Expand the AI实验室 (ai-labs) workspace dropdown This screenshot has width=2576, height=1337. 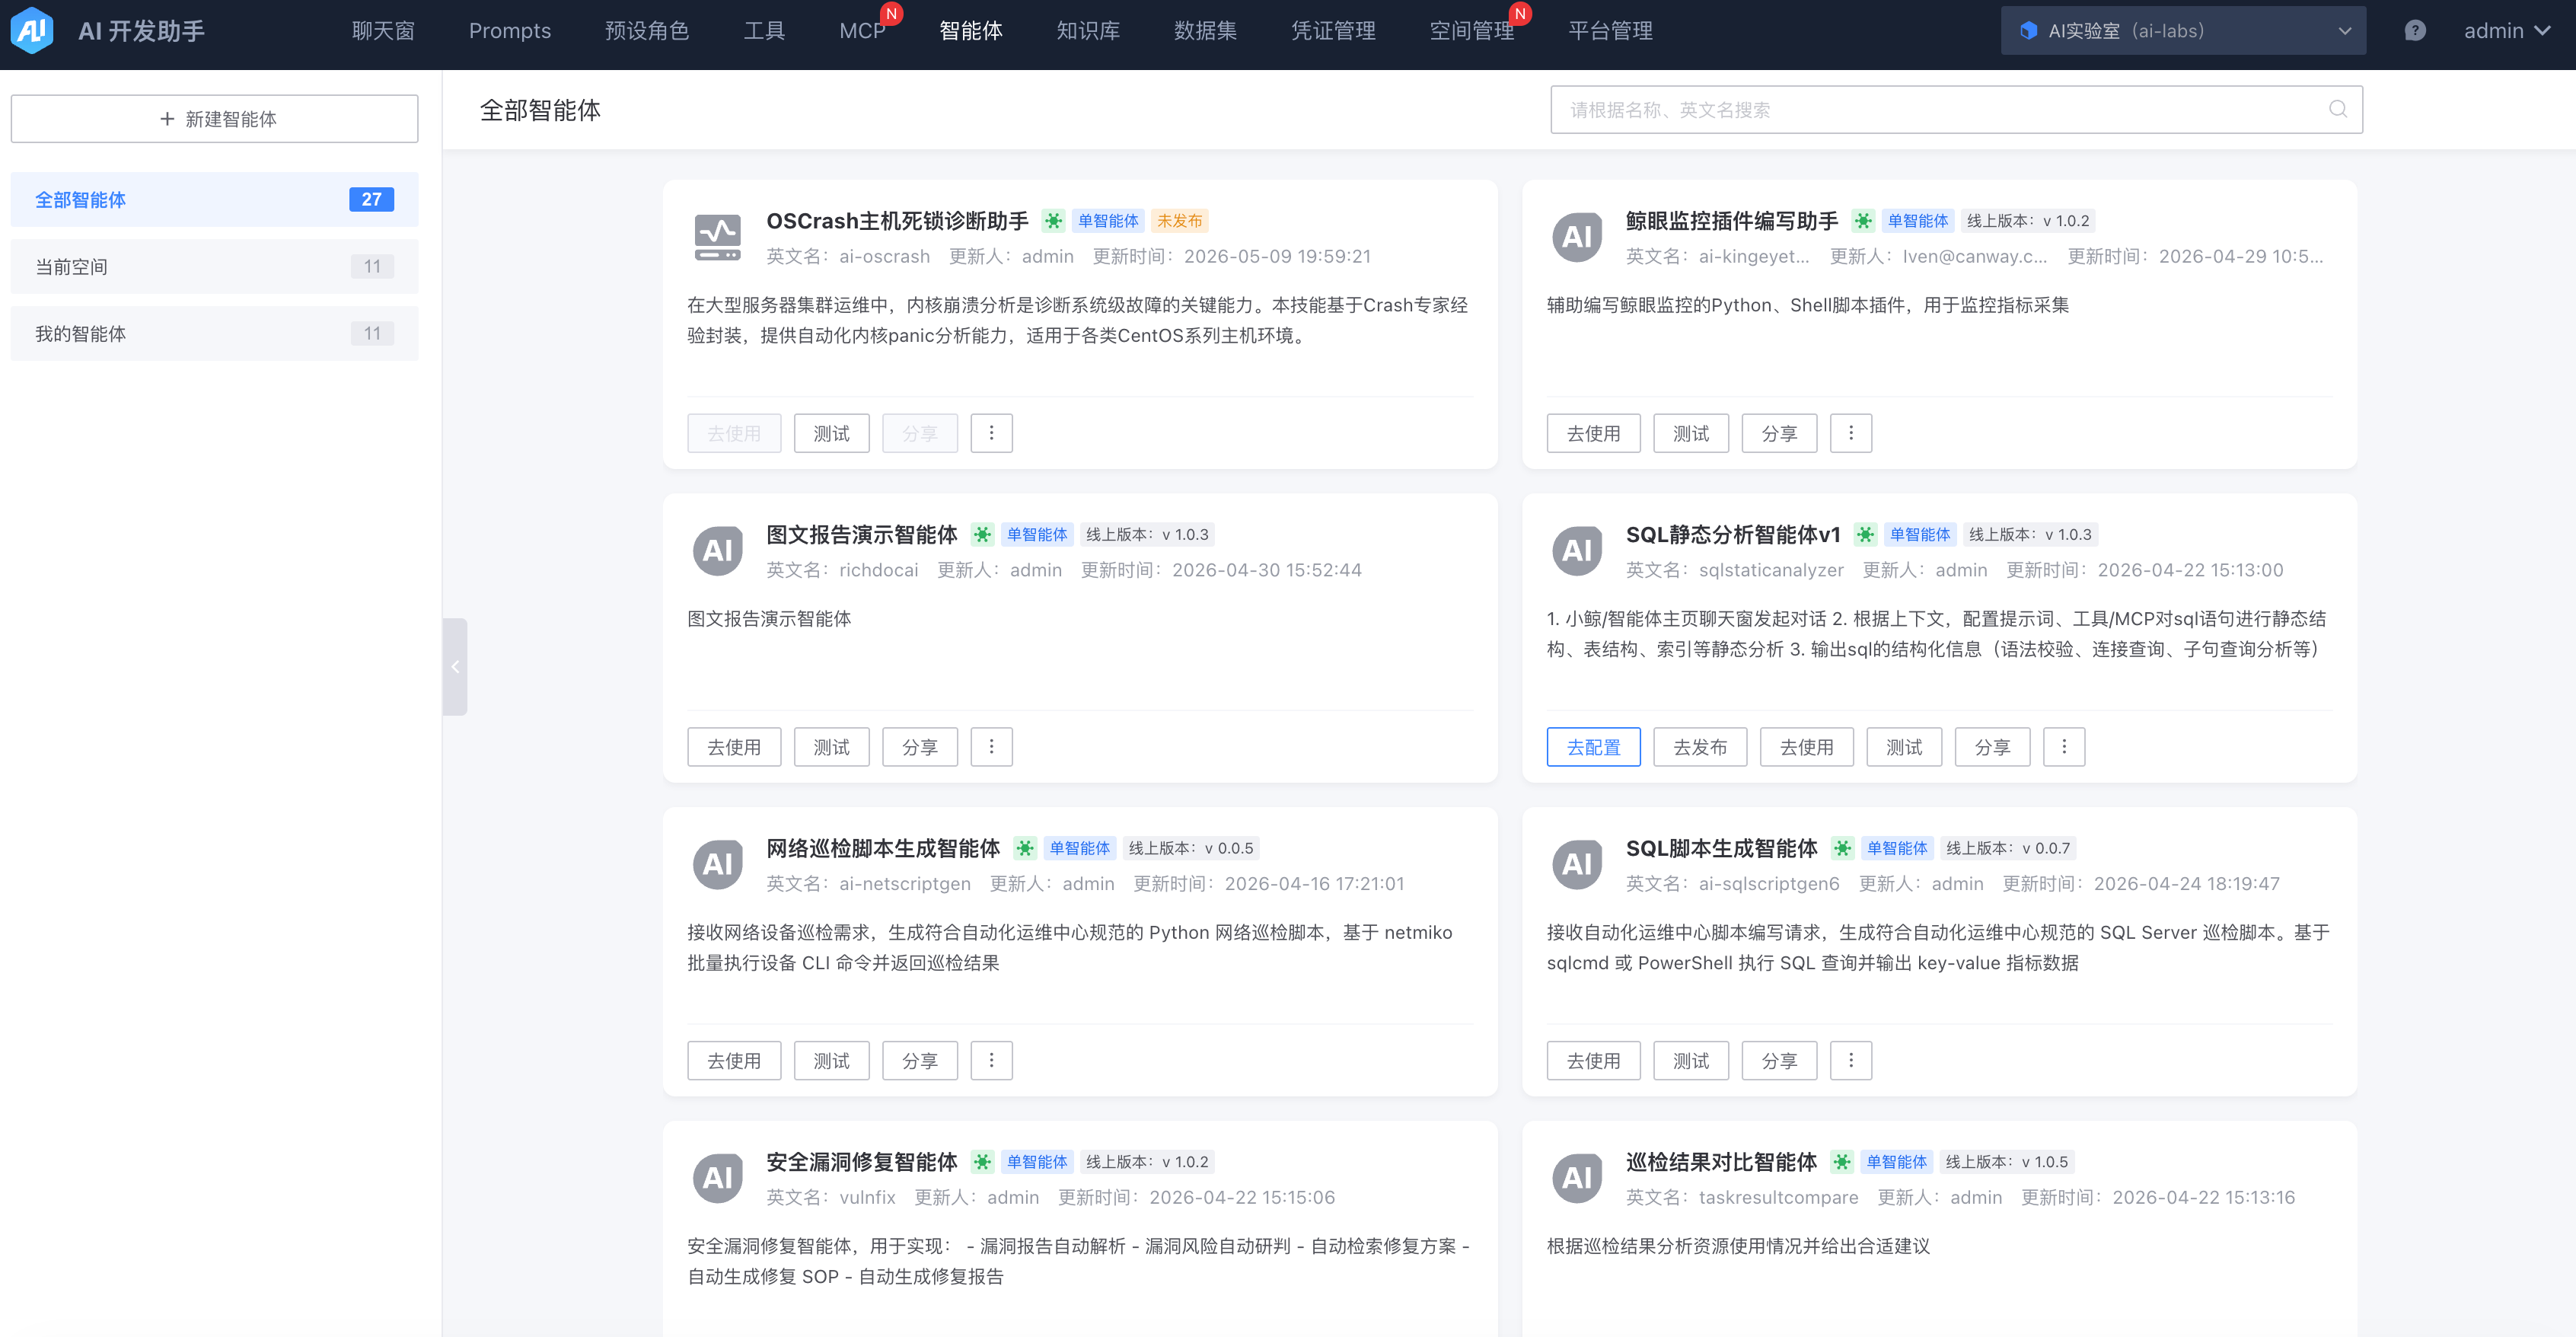click(2183, 31)
